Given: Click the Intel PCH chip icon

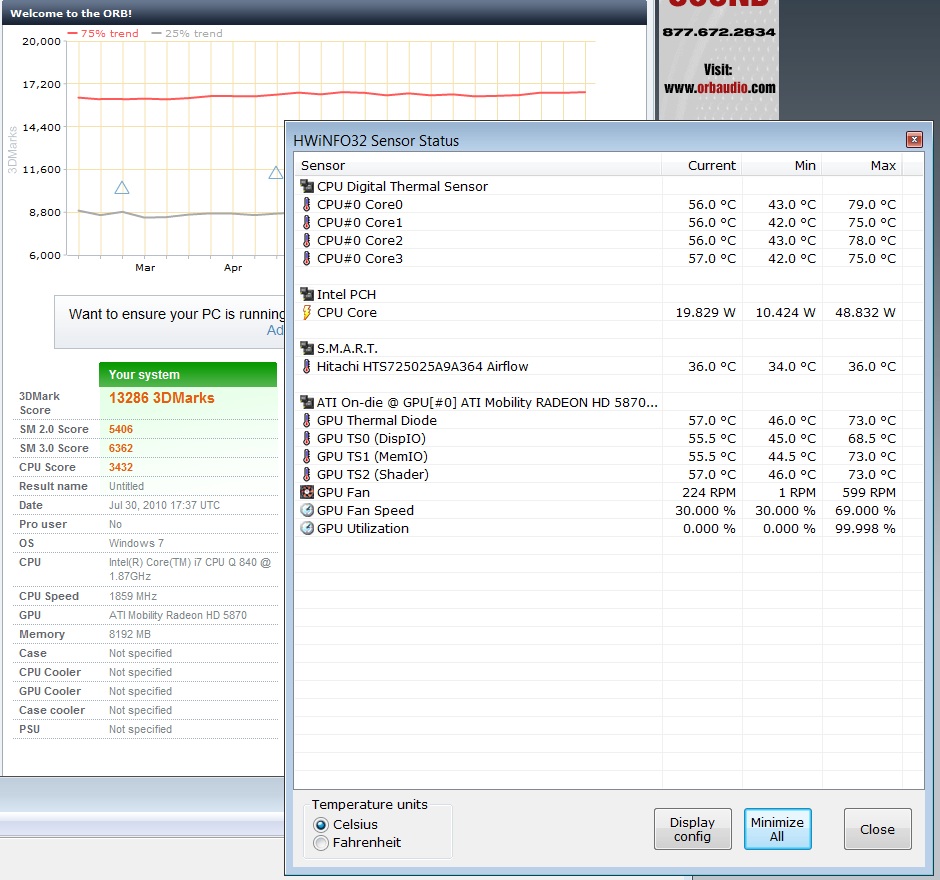Looking at the screenshot, I should (x=307, y=294).
